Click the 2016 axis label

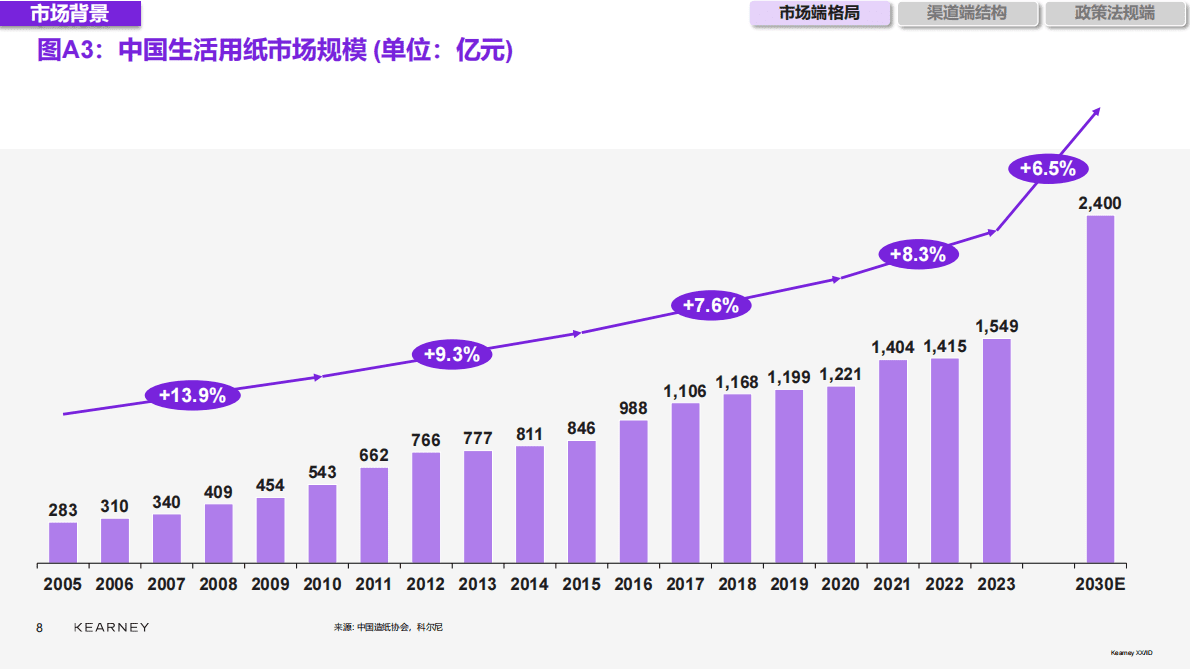pos(632,583)
